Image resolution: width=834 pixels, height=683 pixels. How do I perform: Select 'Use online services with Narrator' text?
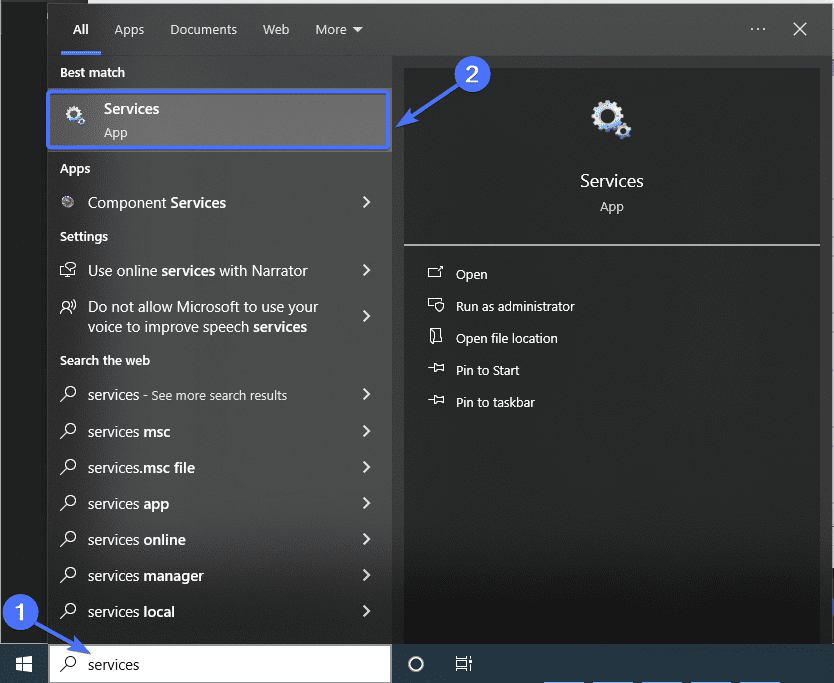click(x=197, y=271)
